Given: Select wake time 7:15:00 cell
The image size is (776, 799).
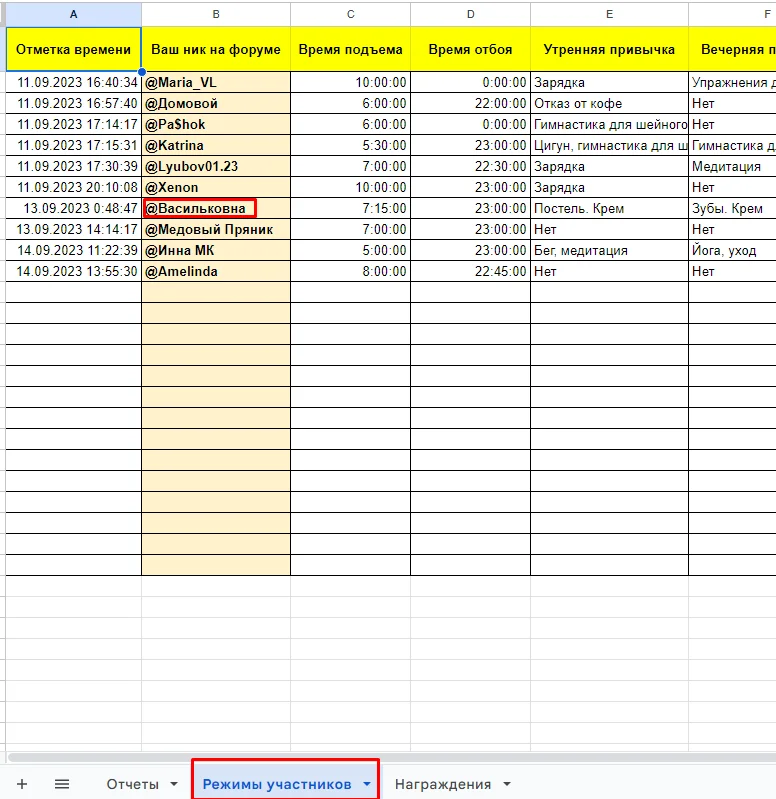Looking at the screenshot, I should tap(351, 208).
